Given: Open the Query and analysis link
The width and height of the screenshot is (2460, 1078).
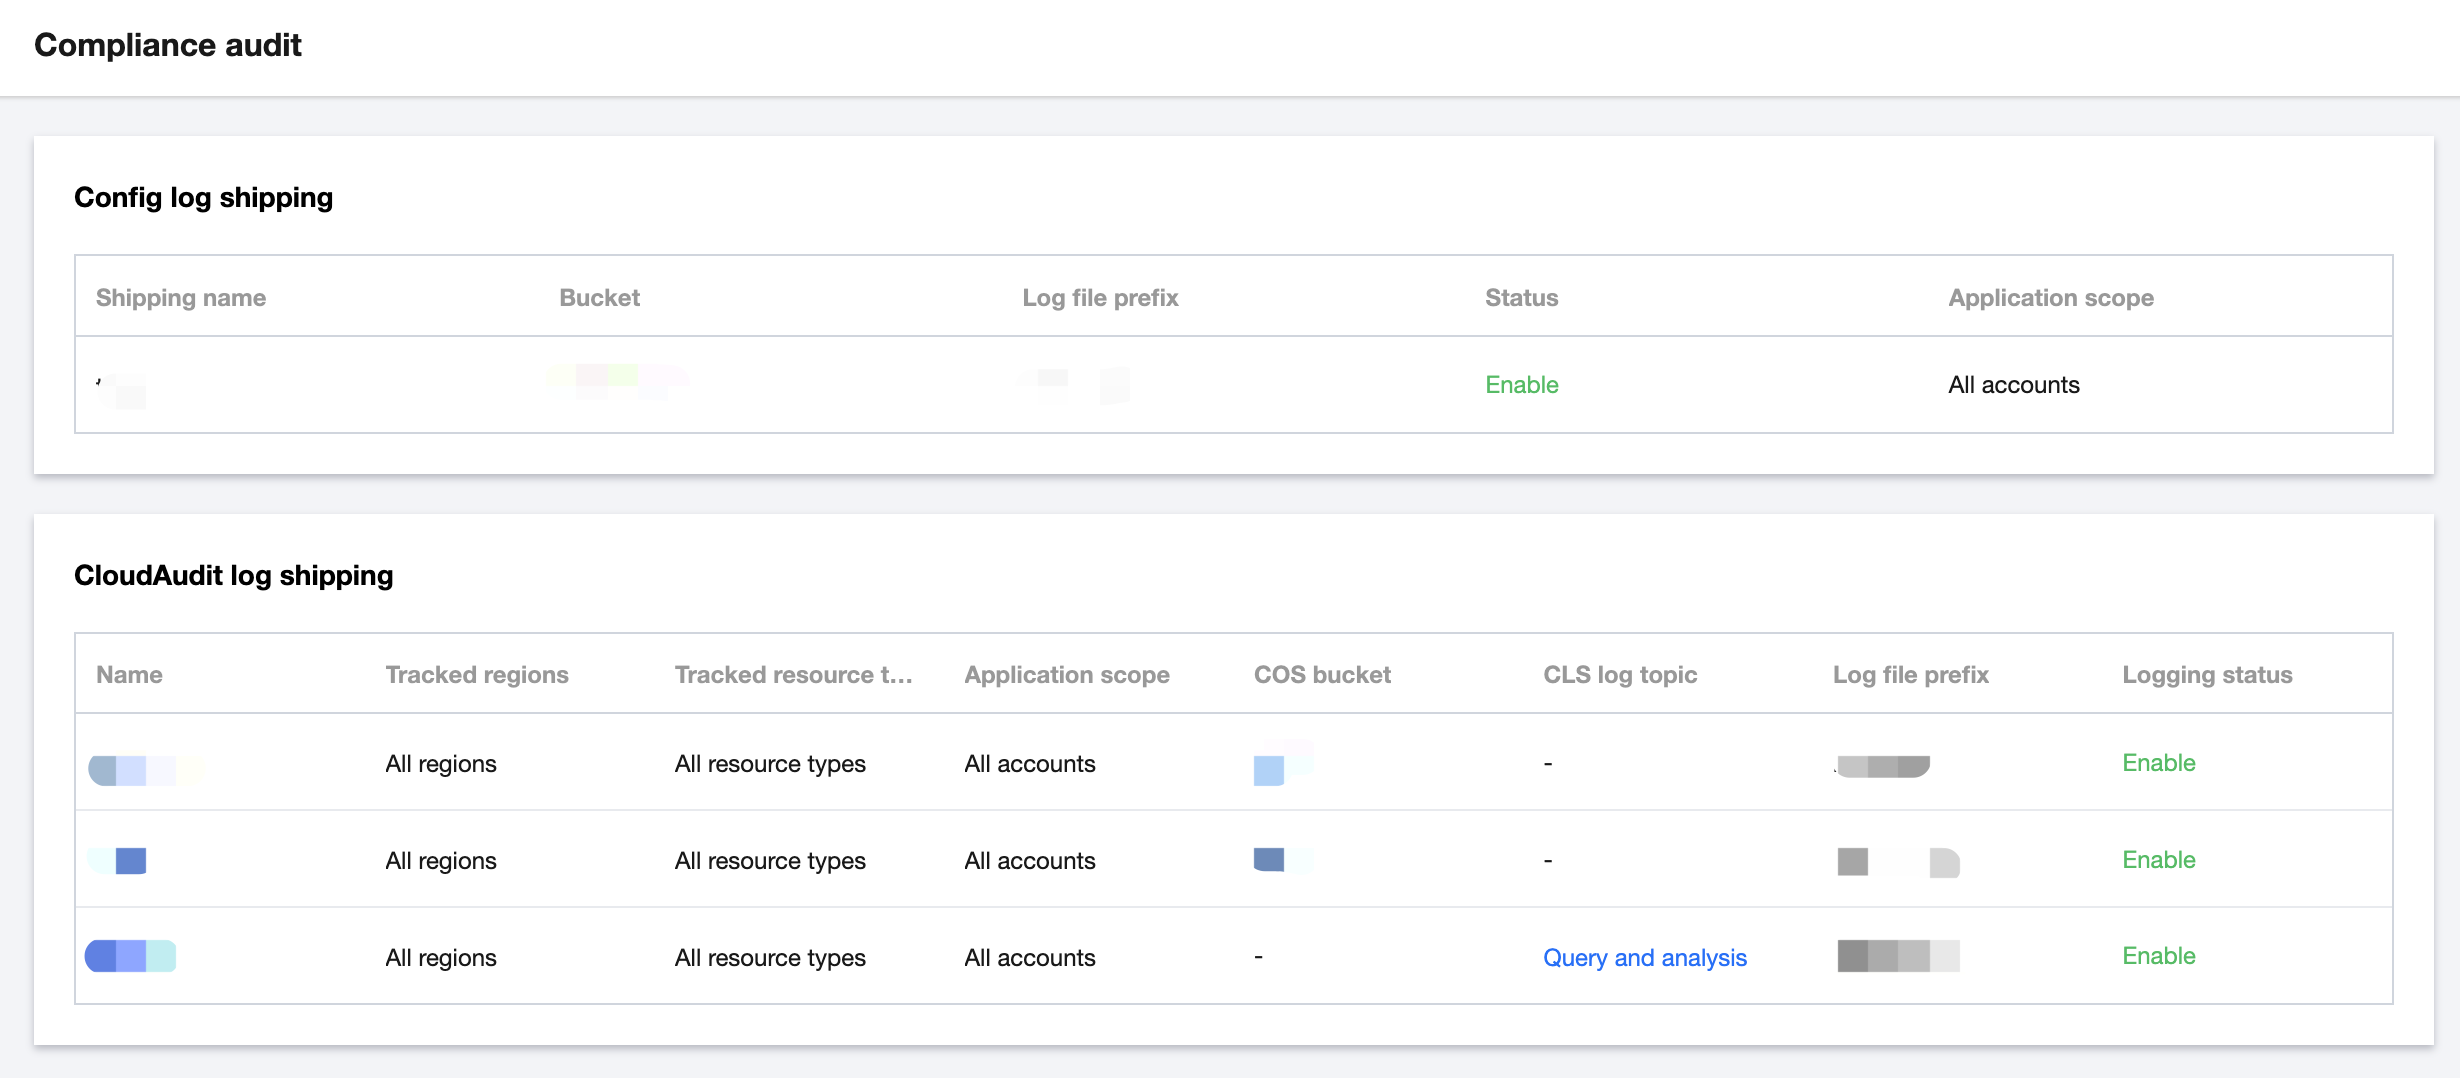Looking at the screenshot, I should pos(1644,957).
